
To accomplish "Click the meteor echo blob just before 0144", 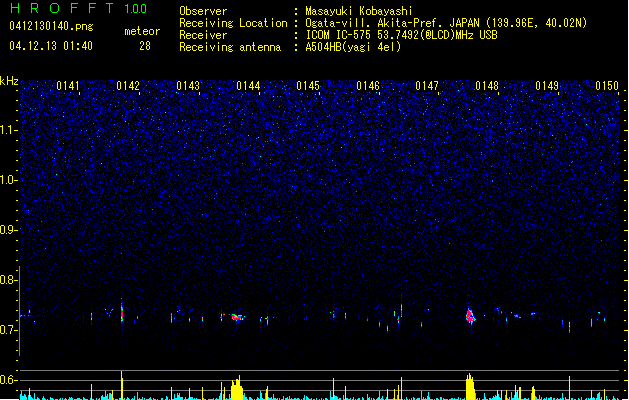I will click(x=237, y=317).
